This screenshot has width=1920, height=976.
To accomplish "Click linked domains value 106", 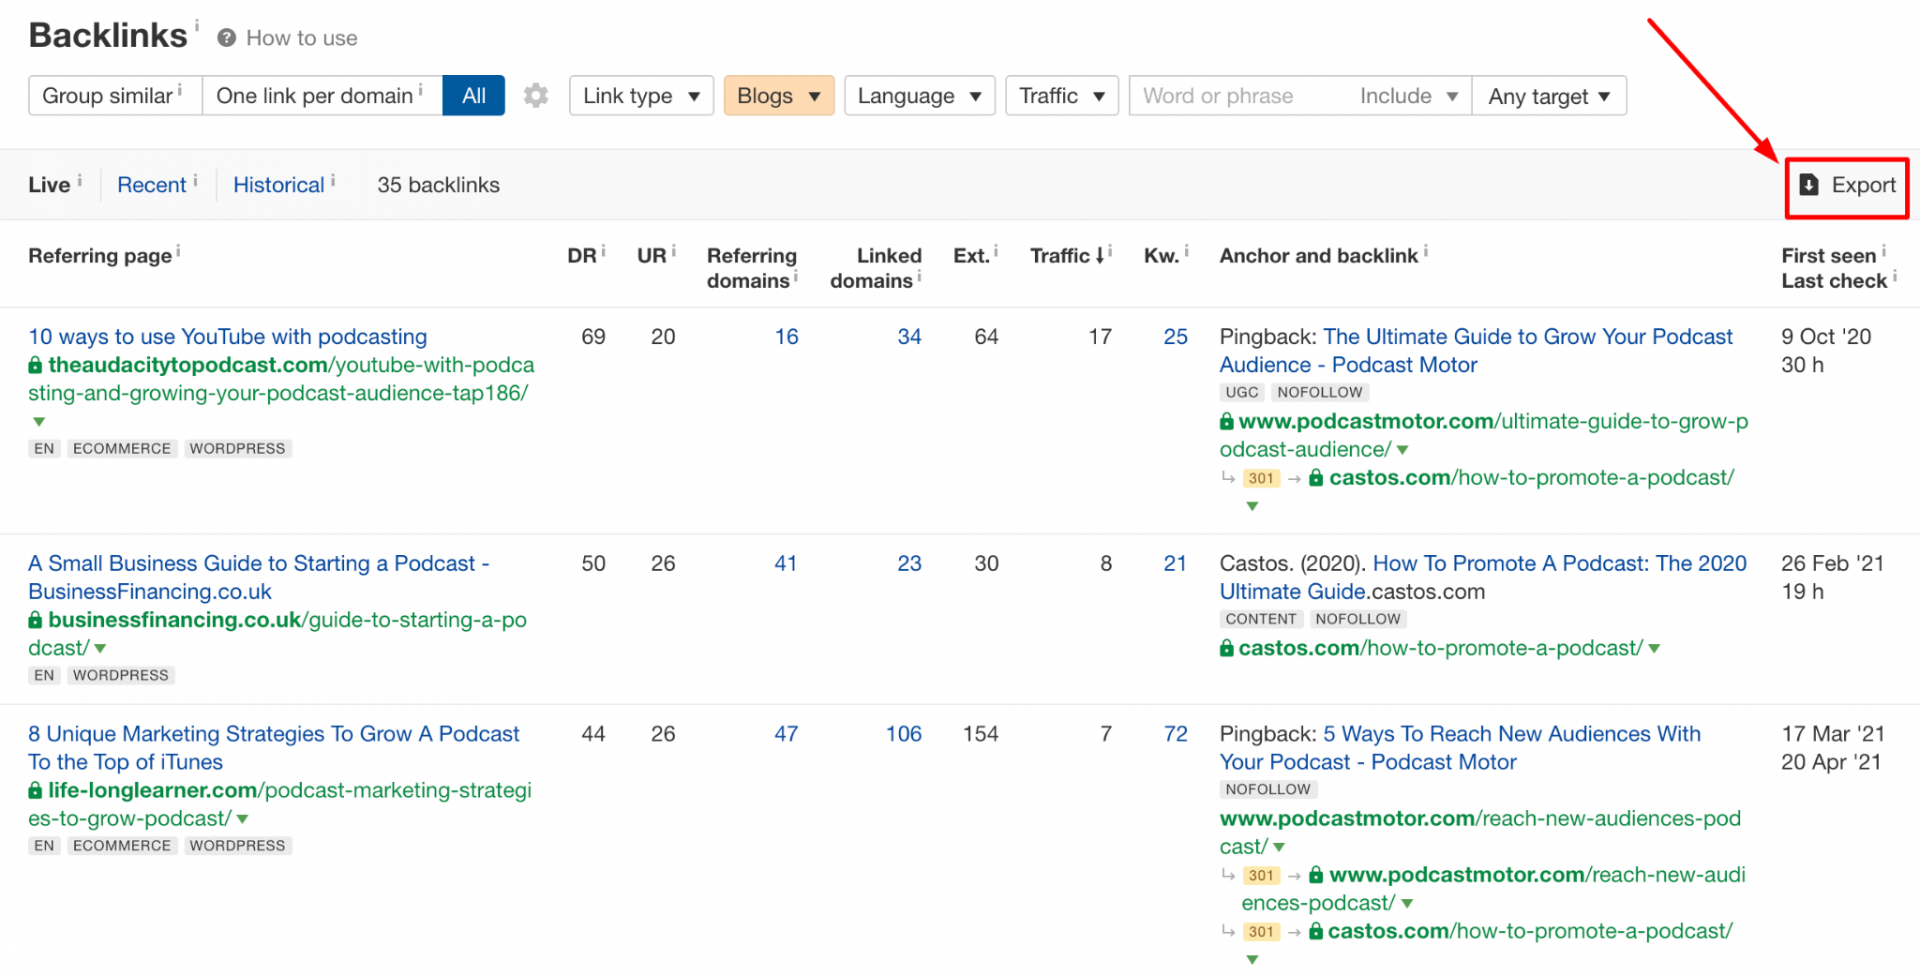I will click(x=903, y=734).
